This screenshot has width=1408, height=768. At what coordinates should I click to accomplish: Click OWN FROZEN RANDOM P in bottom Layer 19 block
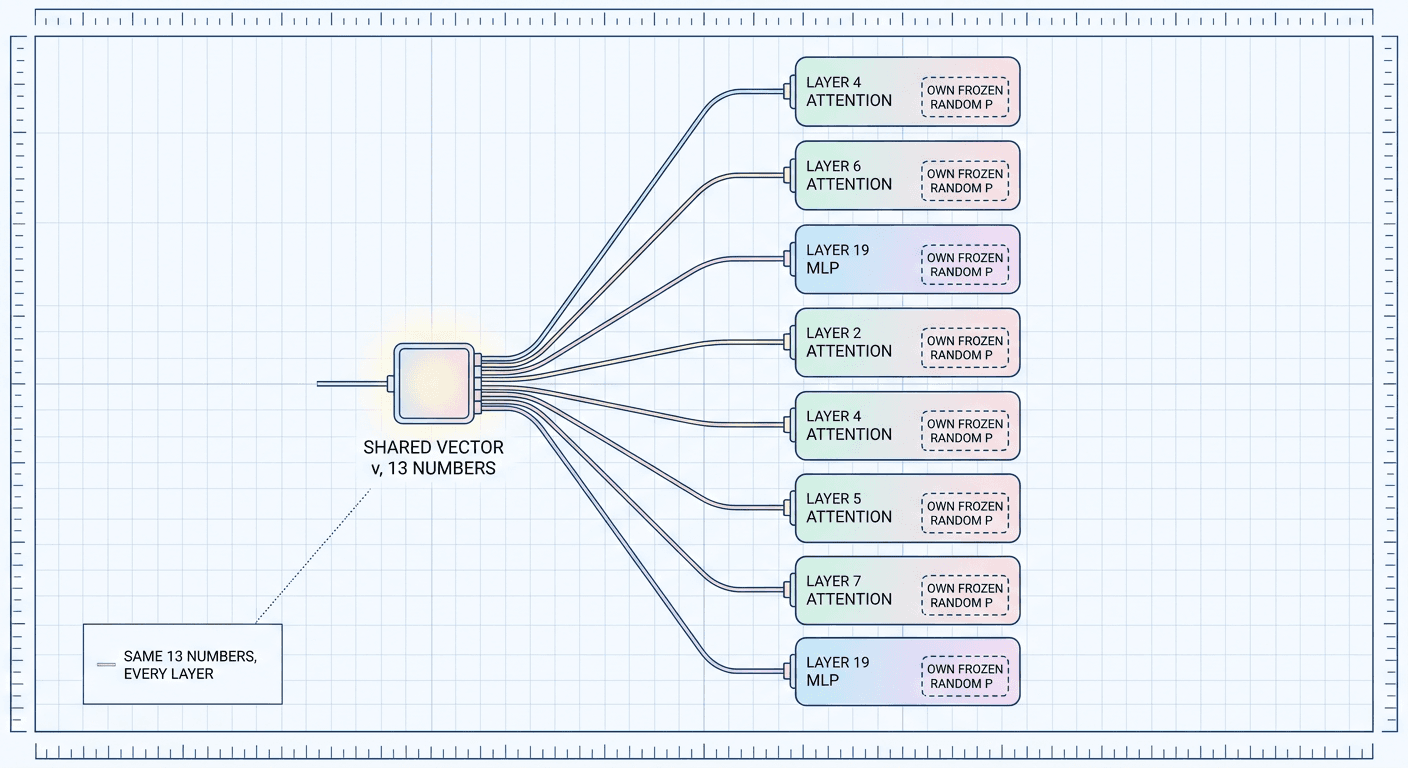point(965,677)
